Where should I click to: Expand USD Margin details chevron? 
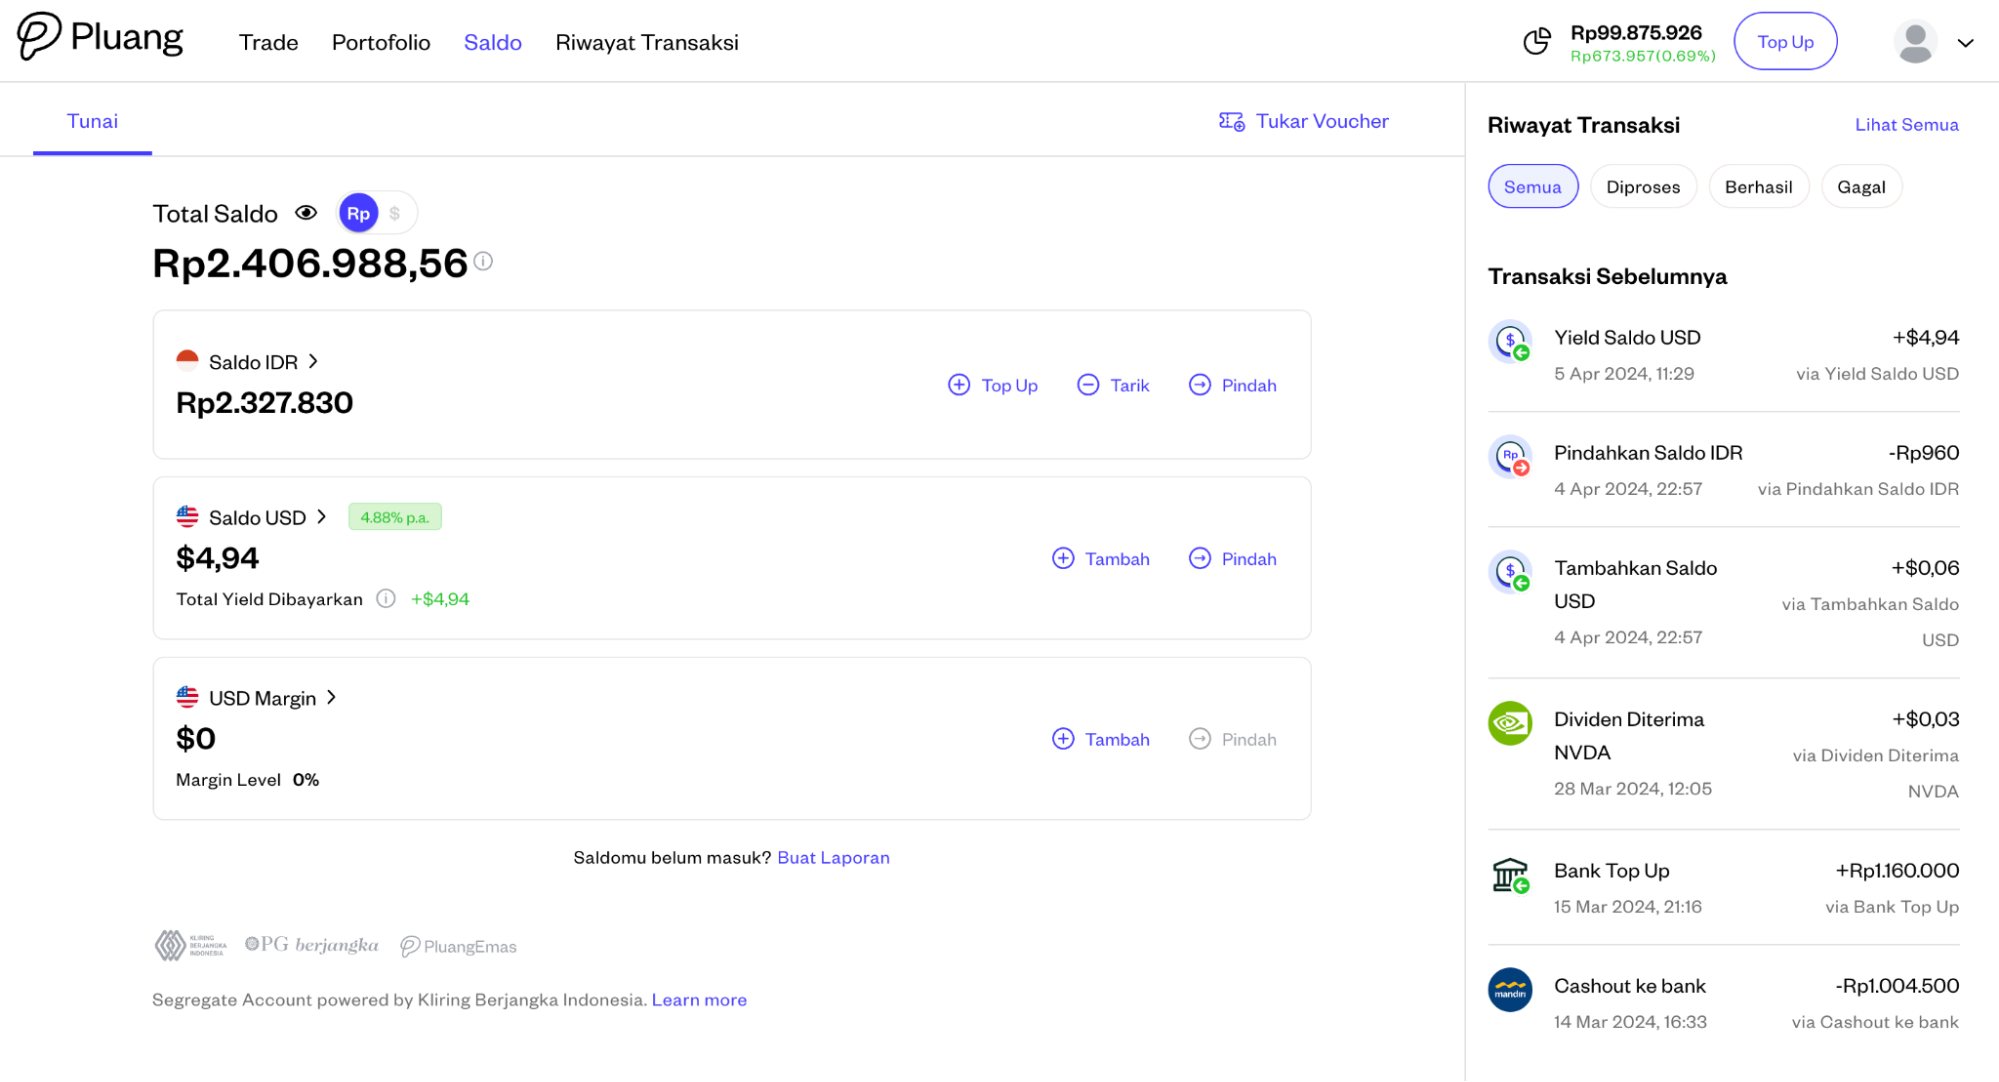331,697
